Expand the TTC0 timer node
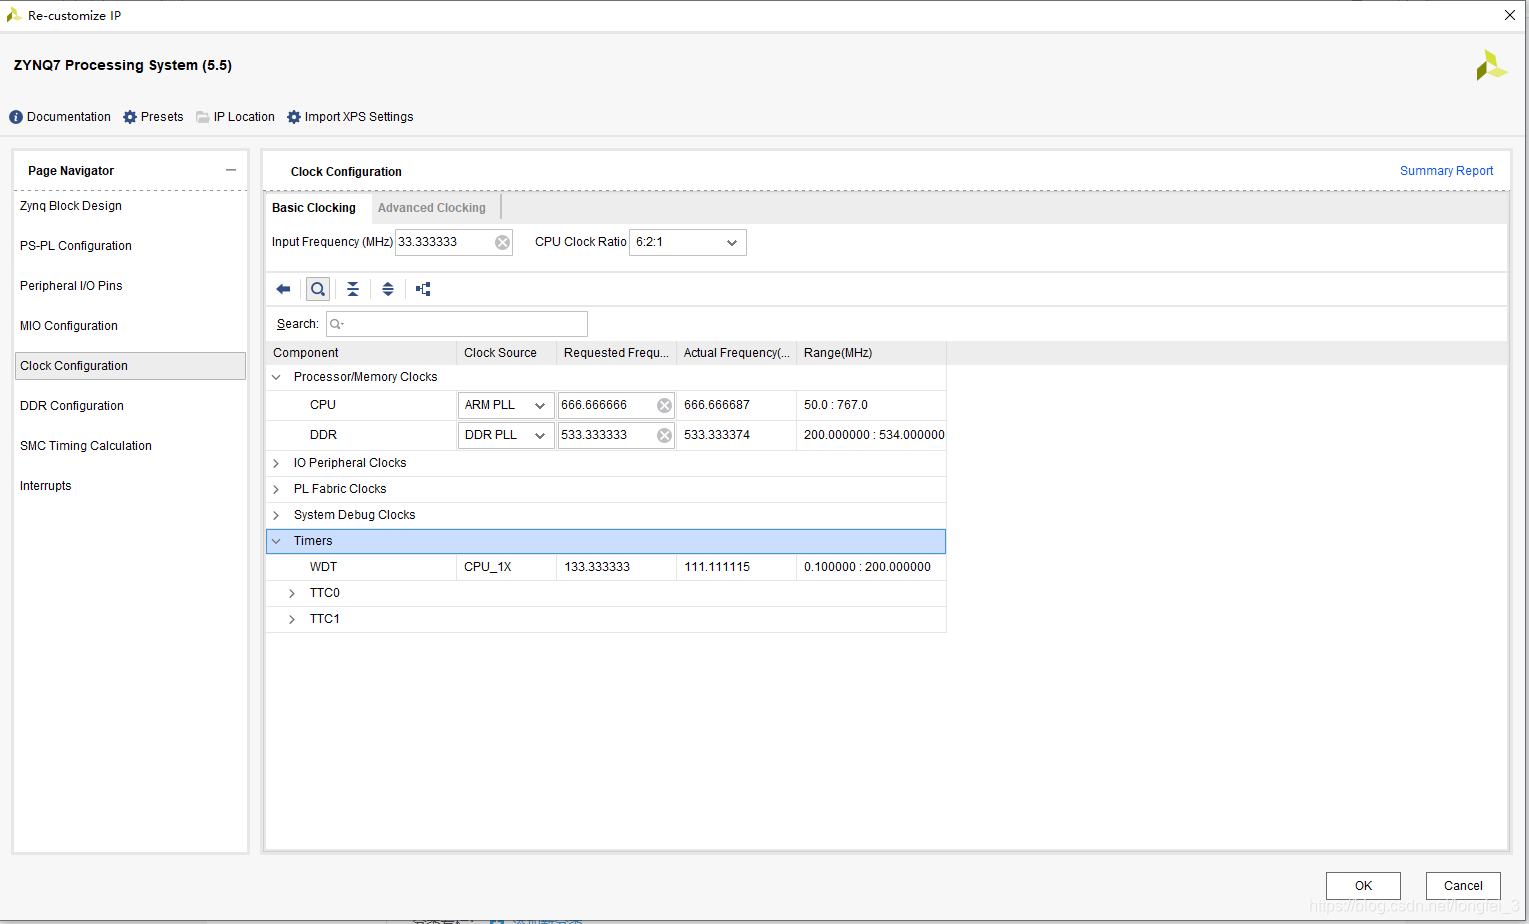The height and width of the screenshot is (924, 1529). tap(292, 593)
